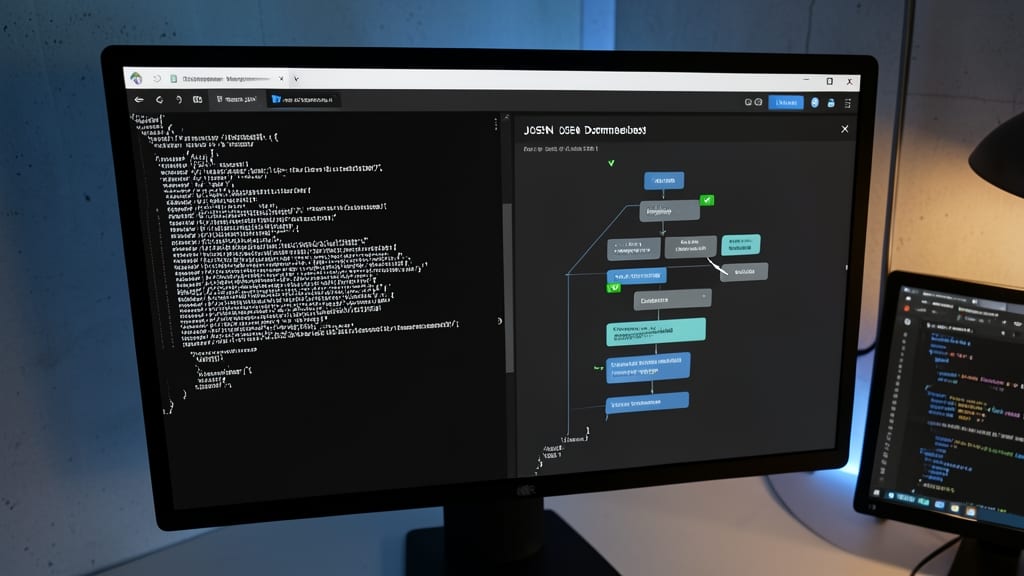Toggle the green checkmark badge beside the gray node
The image size is (1024, 576).
(x=707, y=200)
